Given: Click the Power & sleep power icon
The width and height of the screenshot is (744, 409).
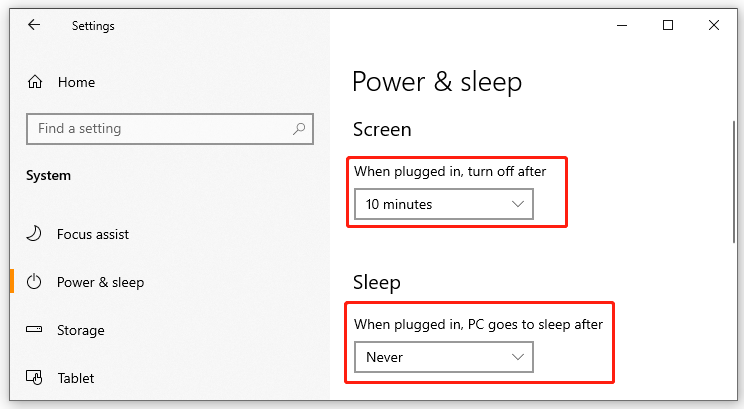Looking at the screenshot, I should [35, 282].
